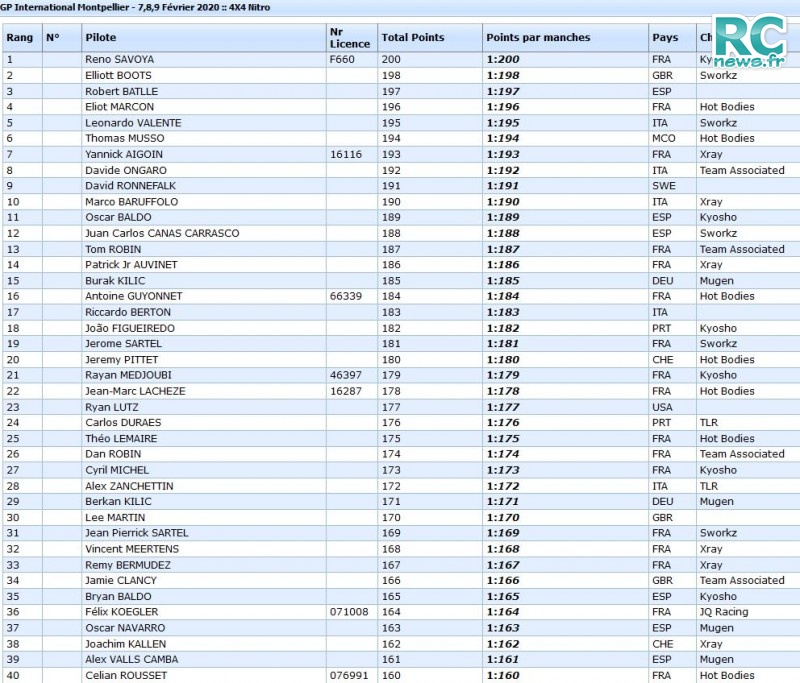Click pilot name Bryan BALDO
Image resolution: width=800 pixels, height=683 pixels.
pyautogui.click(x=118, y=597)
